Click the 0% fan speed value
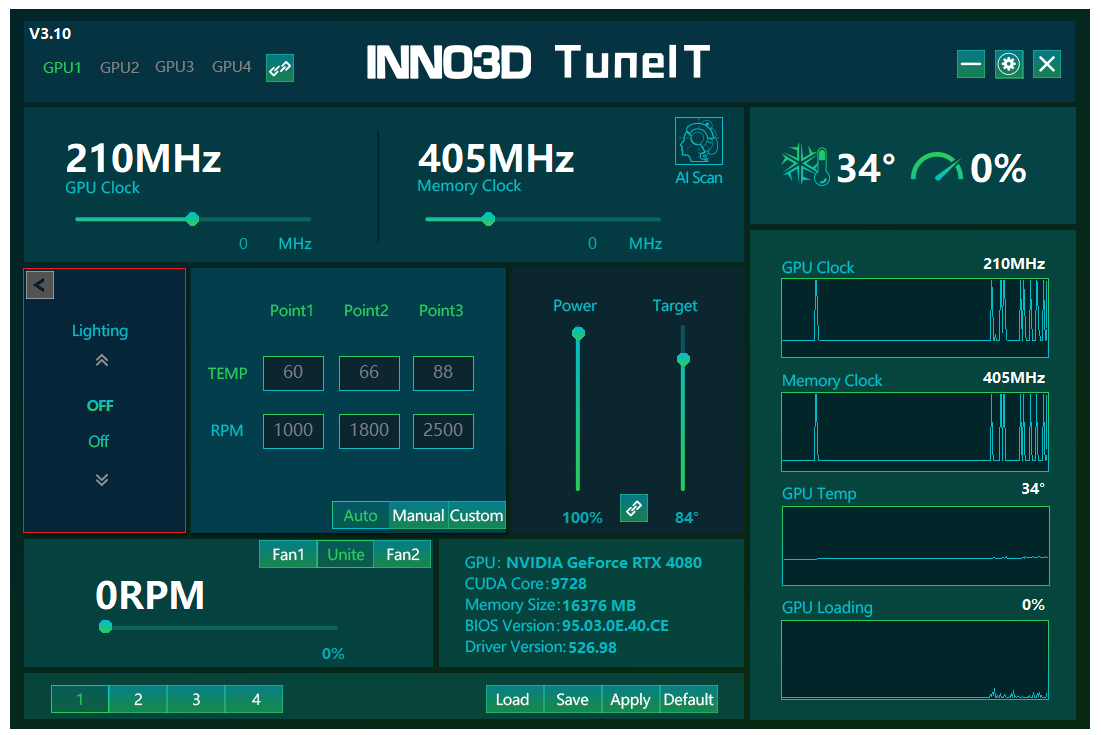The height and width of the screenshot is (735, 1101). point(333,654)
